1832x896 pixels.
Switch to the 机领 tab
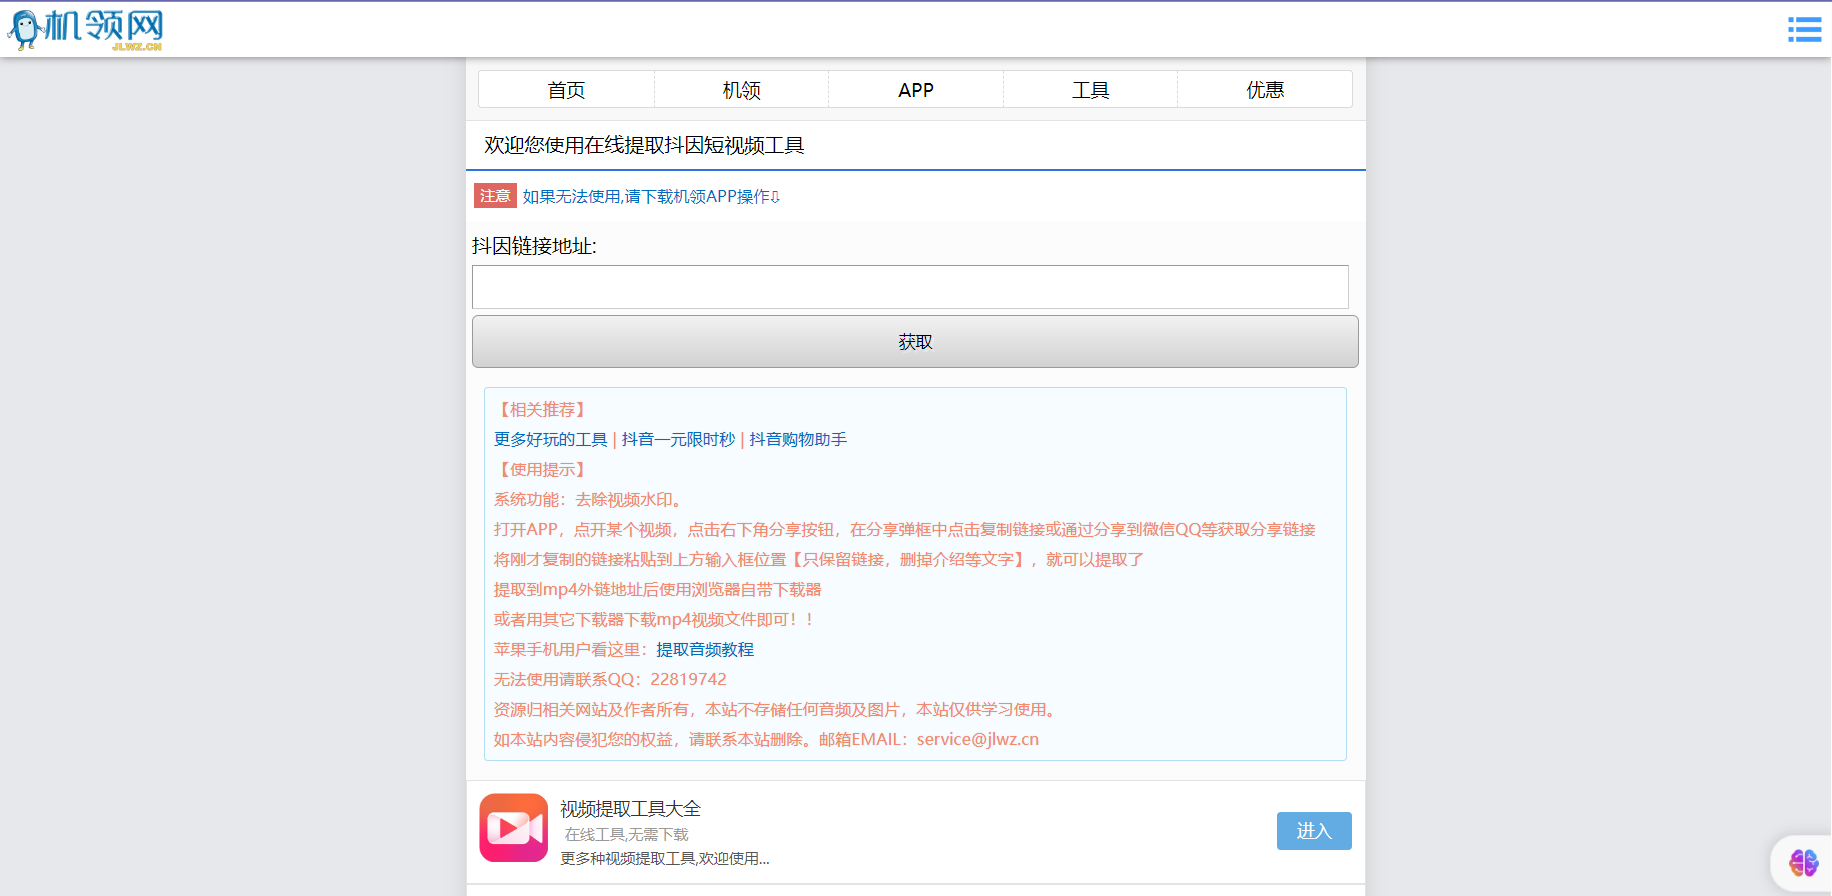[x=741, y=90]
